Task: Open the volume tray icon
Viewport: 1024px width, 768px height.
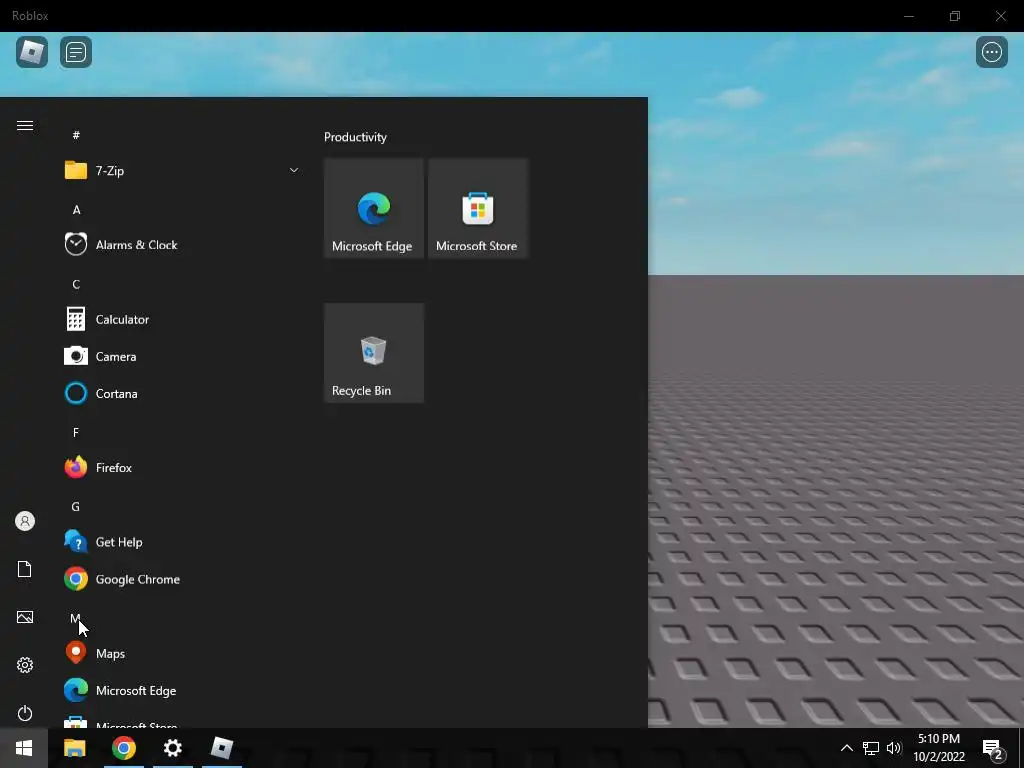Action: click(x=894, y=748)
